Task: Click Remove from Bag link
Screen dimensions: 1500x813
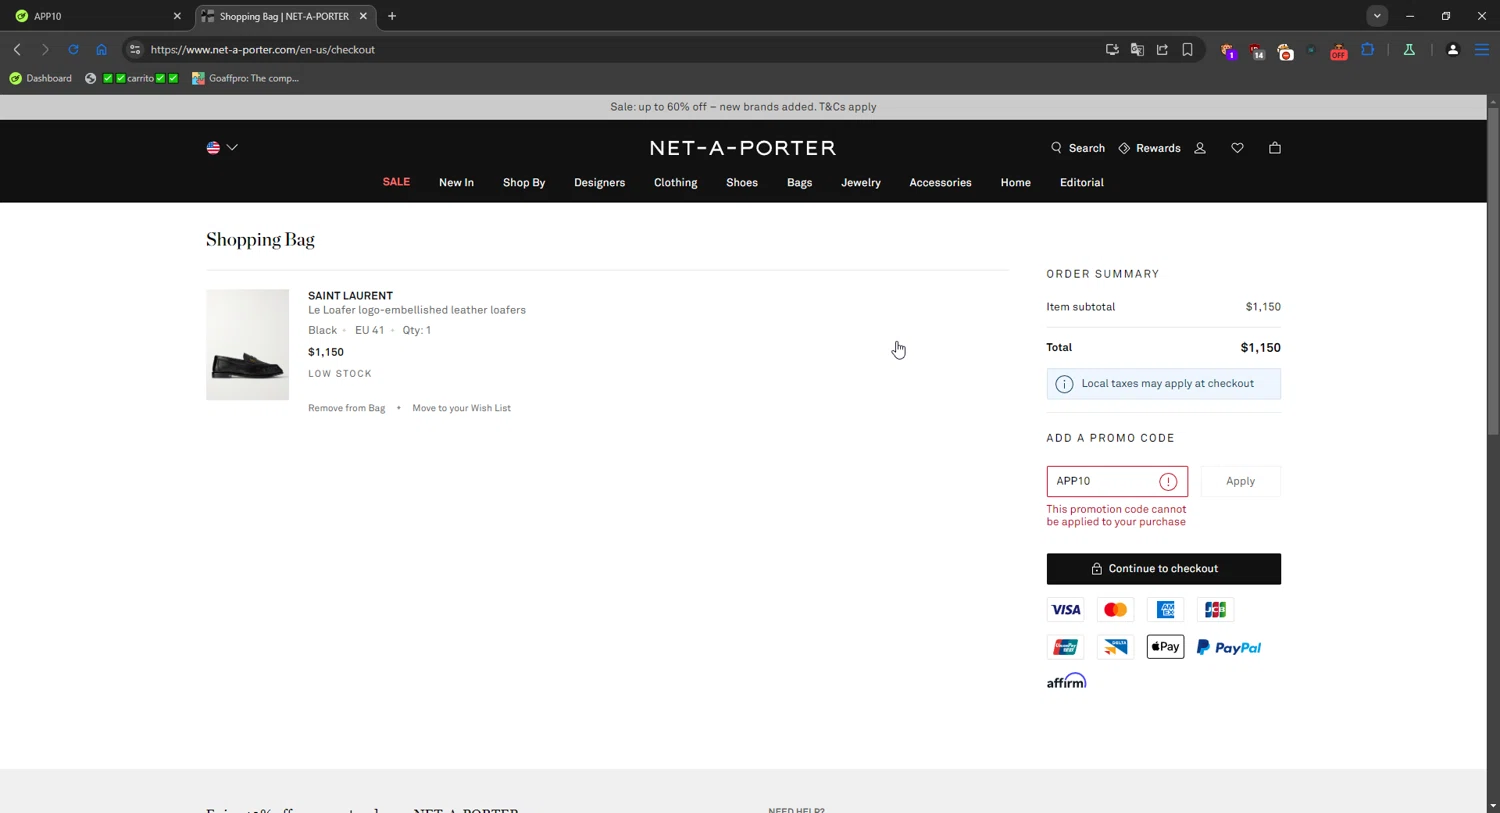Action: 346,408
